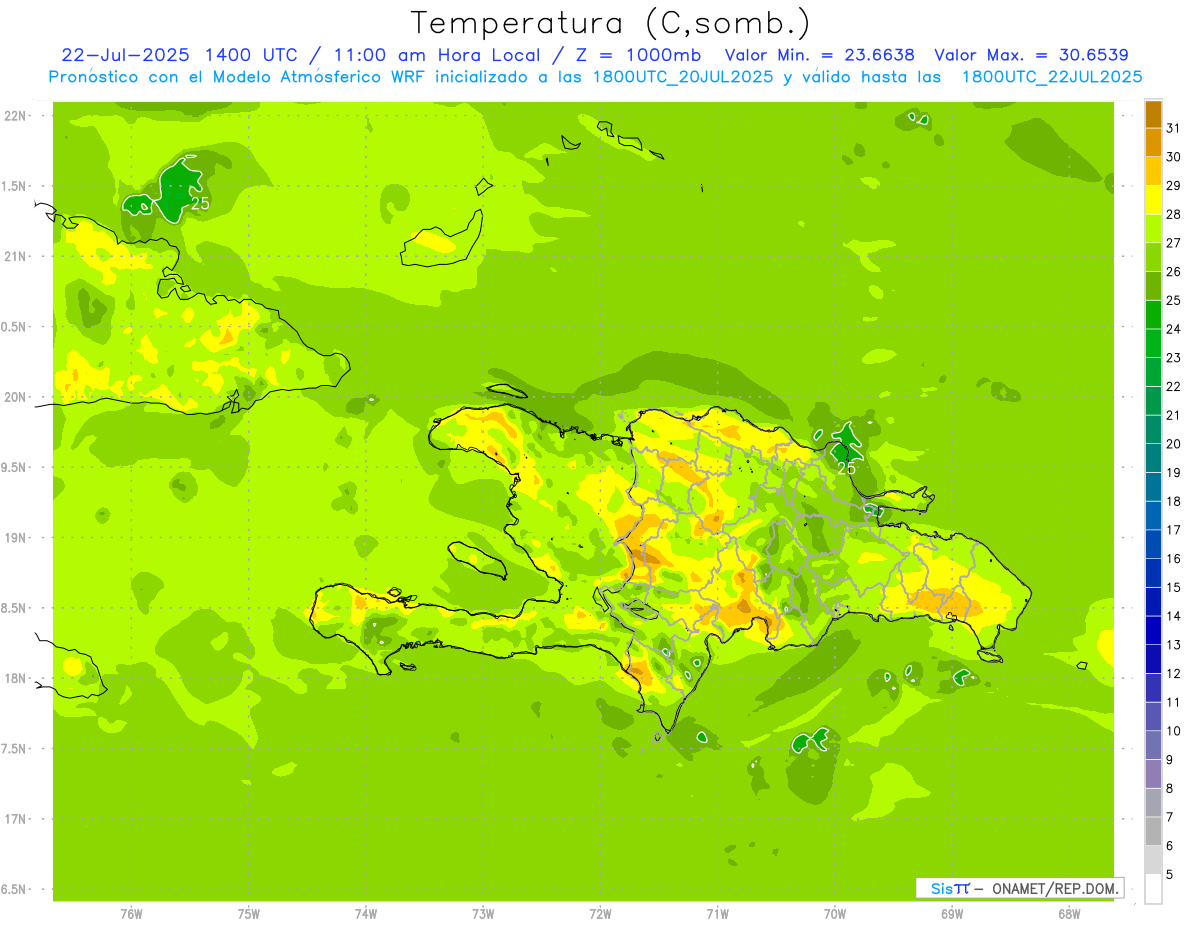Click the 18N latitude label
The width and height of the screenshot is (1200, 927).
pos(15,678)
